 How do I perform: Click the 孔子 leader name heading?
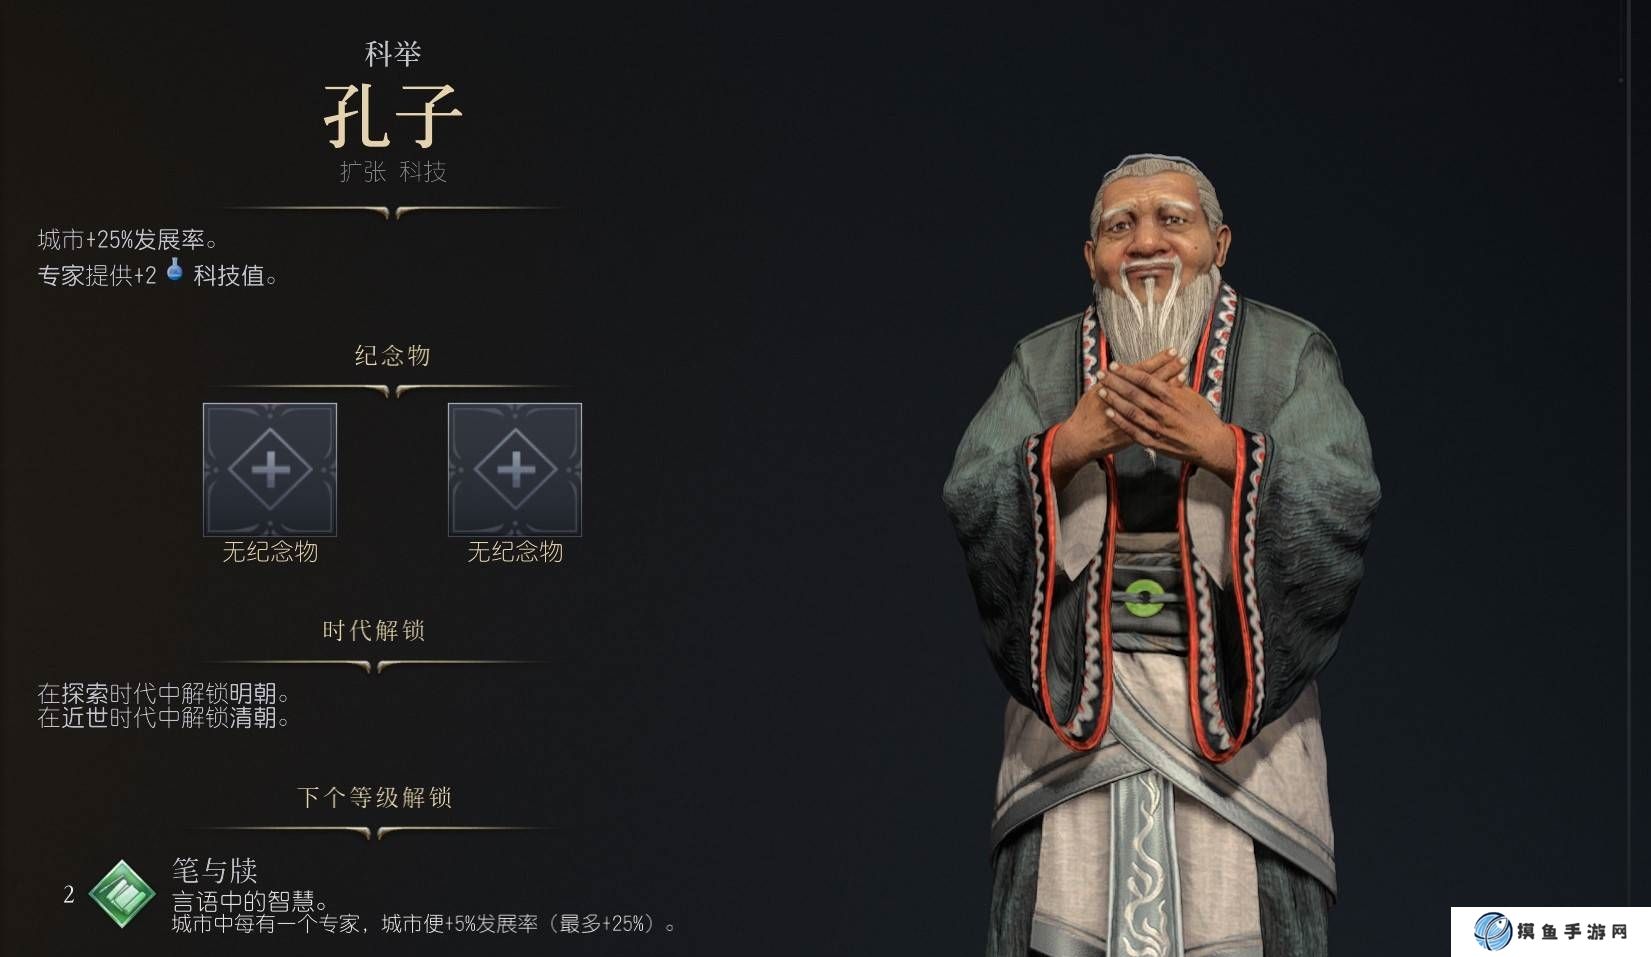pos(392,115)
